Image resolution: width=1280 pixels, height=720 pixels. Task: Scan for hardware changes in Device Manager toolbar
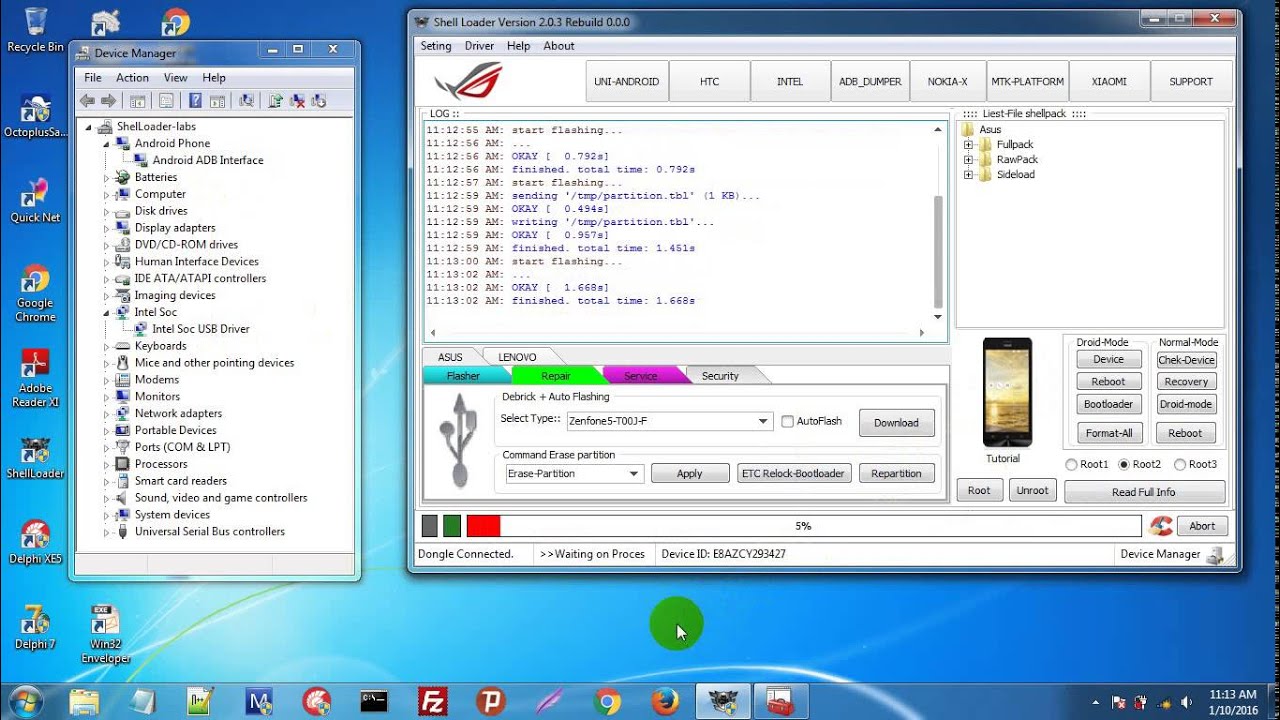point(246,100)
